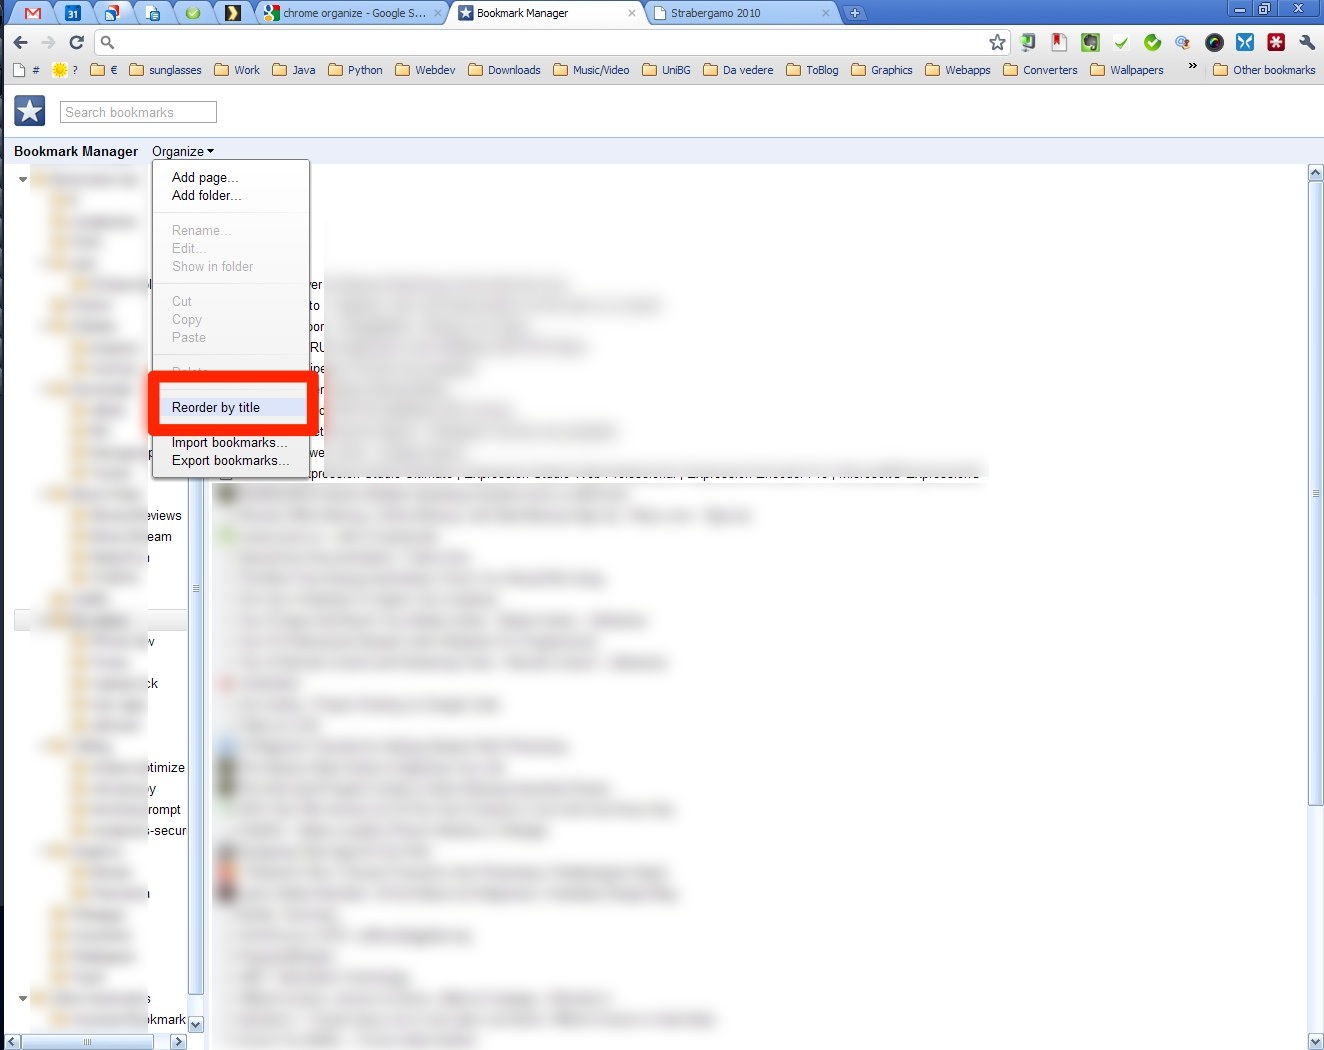Click the green circle checkmark extension icon
1324x1050 pixels.
click(x=1152, y=42)
